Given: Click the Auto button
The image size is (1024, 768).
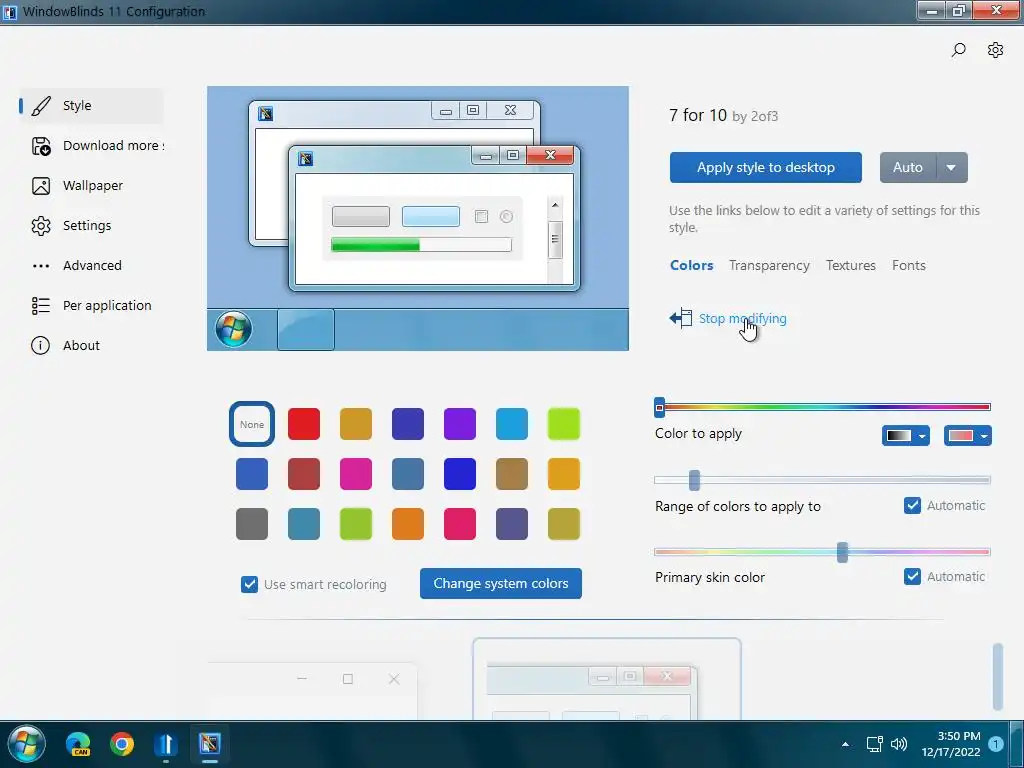Looking at the screenshot, I should (x=908, y=168).
